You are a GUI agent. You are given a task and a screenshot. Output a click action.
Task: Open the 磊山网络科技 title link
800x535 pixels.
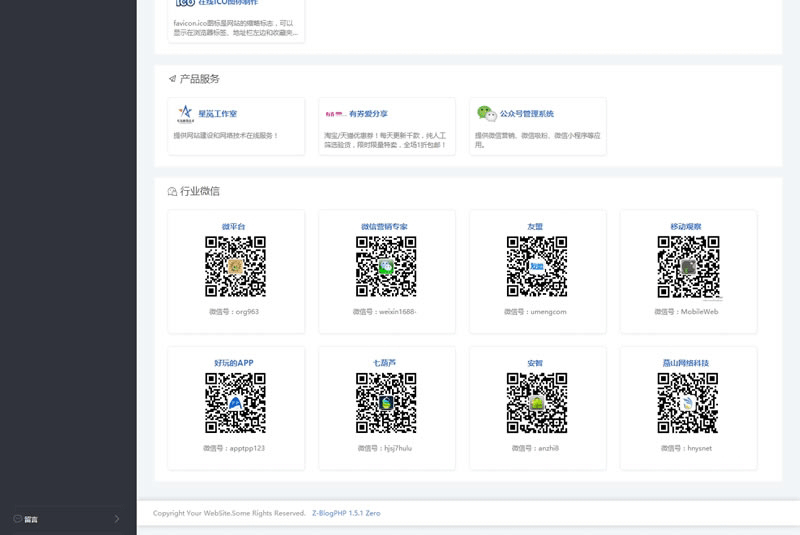pos(686,363)
